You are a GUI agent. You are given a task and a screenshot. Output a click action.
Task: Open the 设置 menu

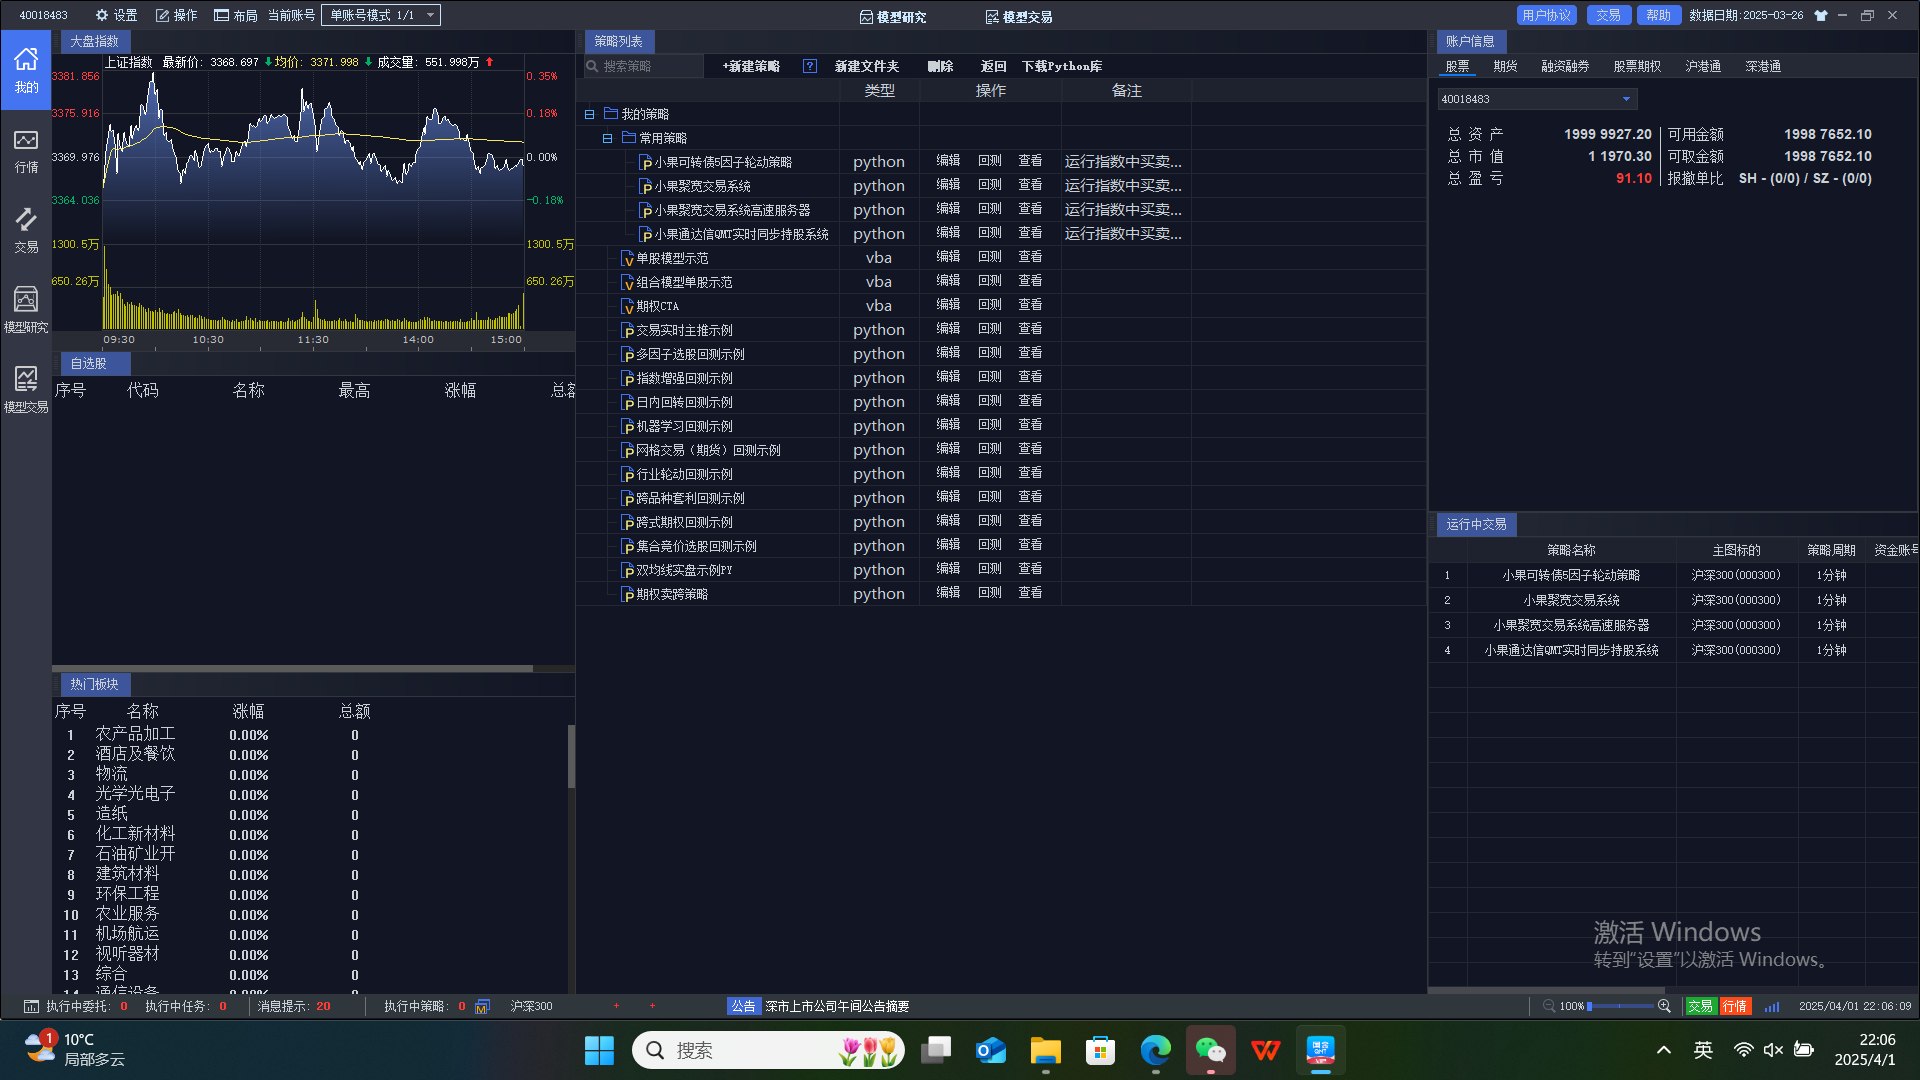116,15
